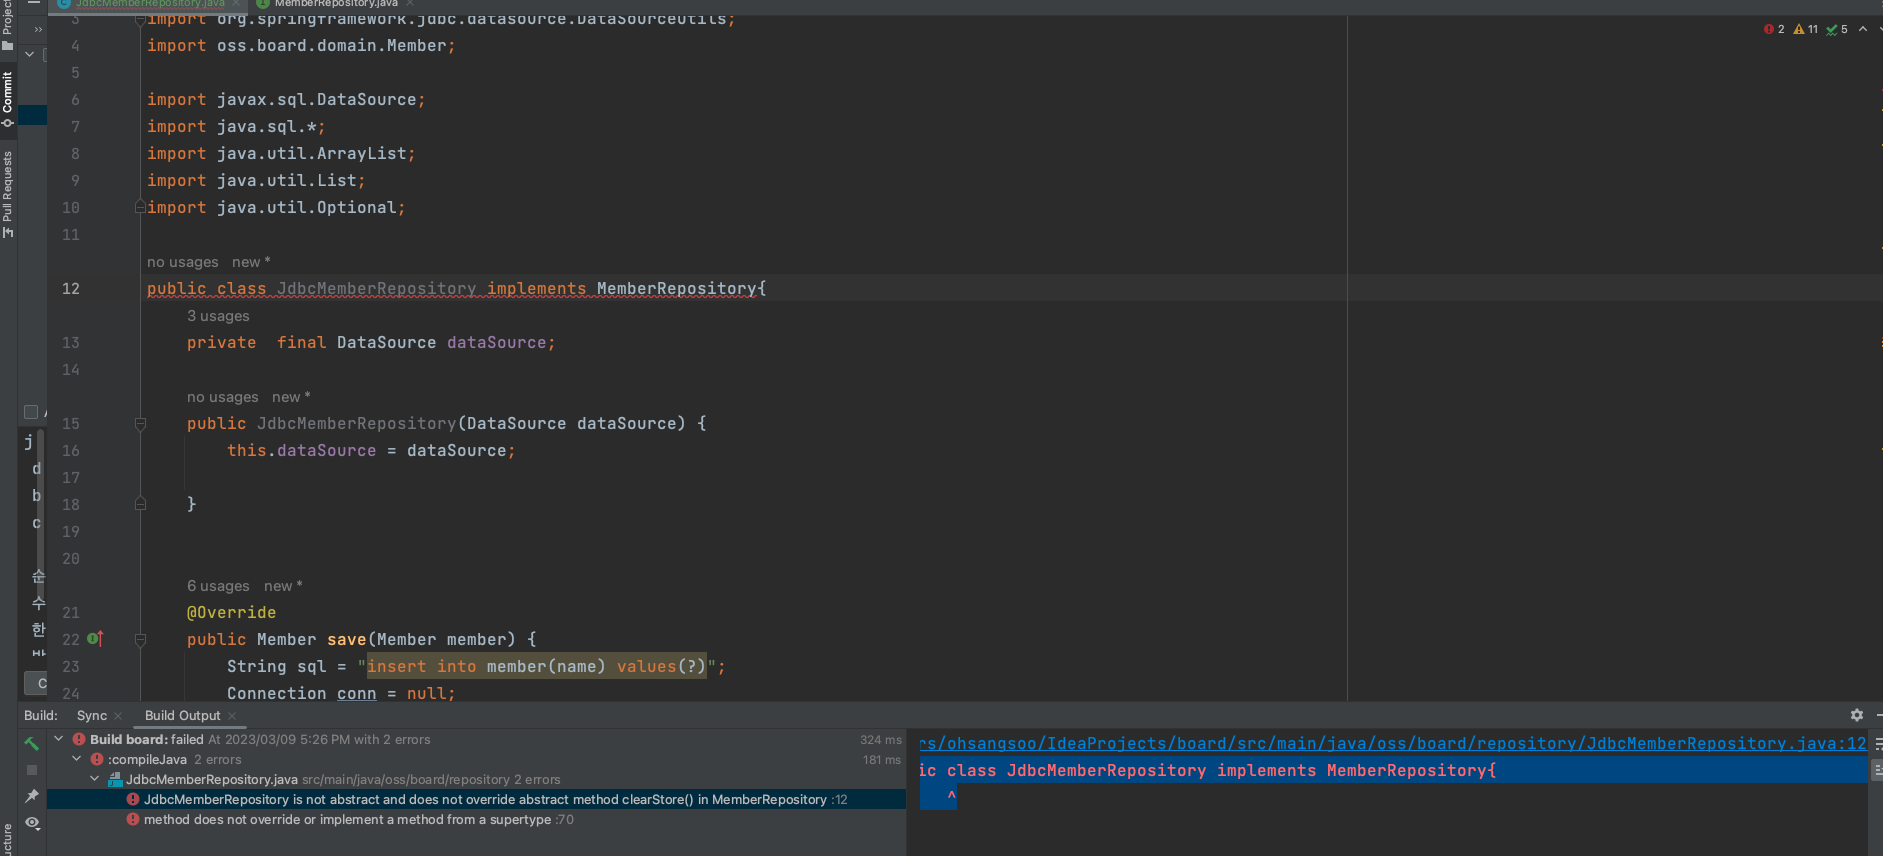This screenshot has width=1883, height=856.
Task: Click line number 22 in the gutter
Action: pyautogui.click(x=71, y=639)
